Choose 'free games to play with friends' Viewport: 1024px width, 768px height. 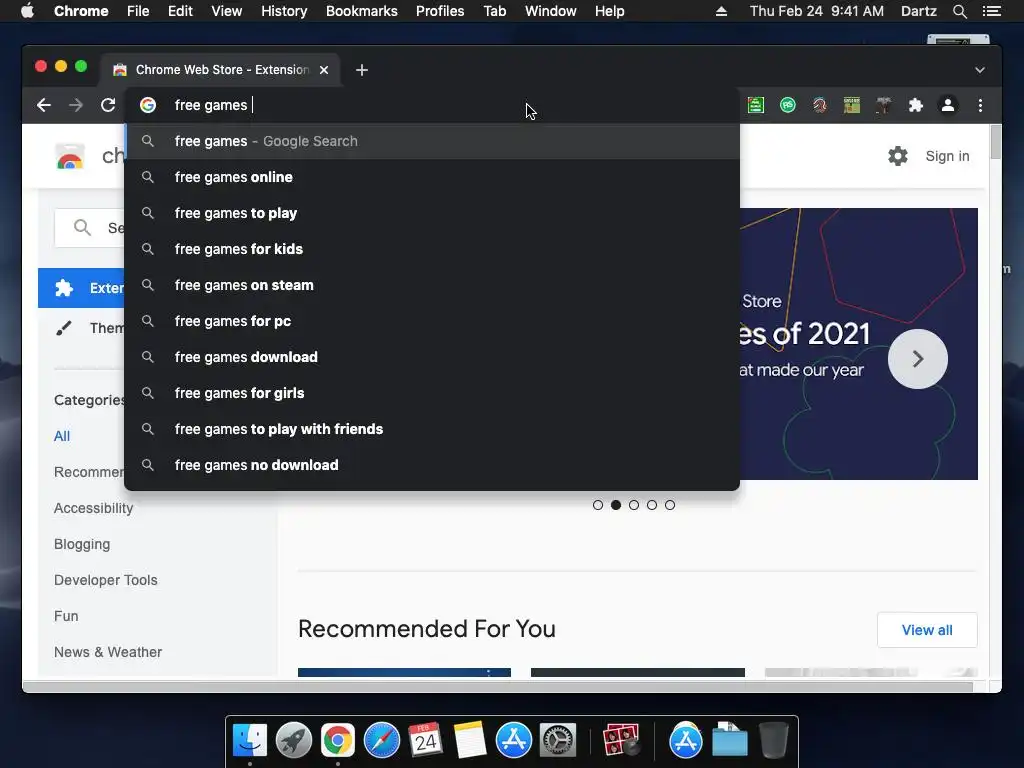click(x=432, y=428)
